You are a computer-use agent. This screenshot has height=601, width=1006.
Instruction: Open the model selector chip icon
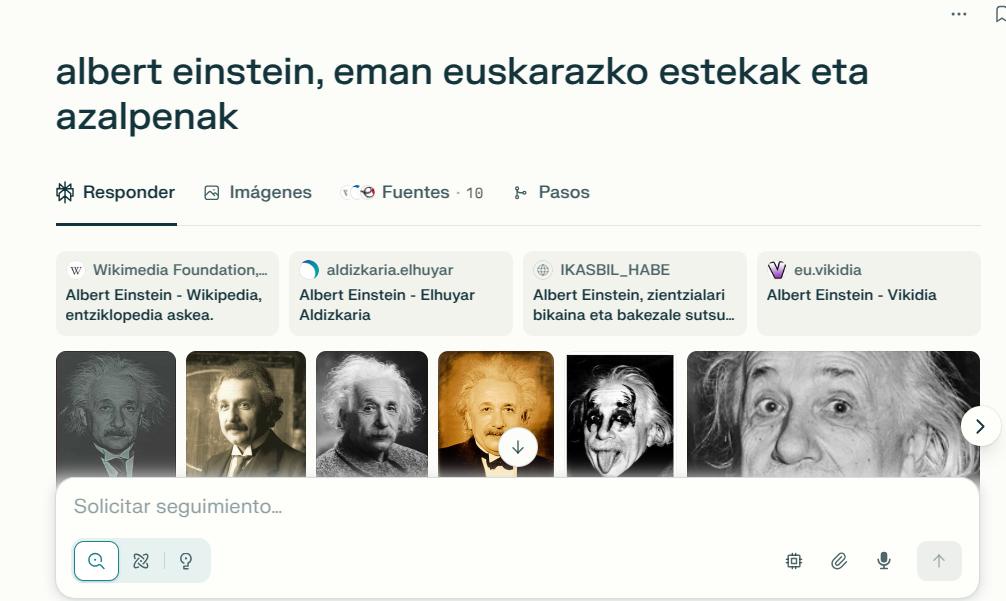pyautogui.click(x=794, y=561)
